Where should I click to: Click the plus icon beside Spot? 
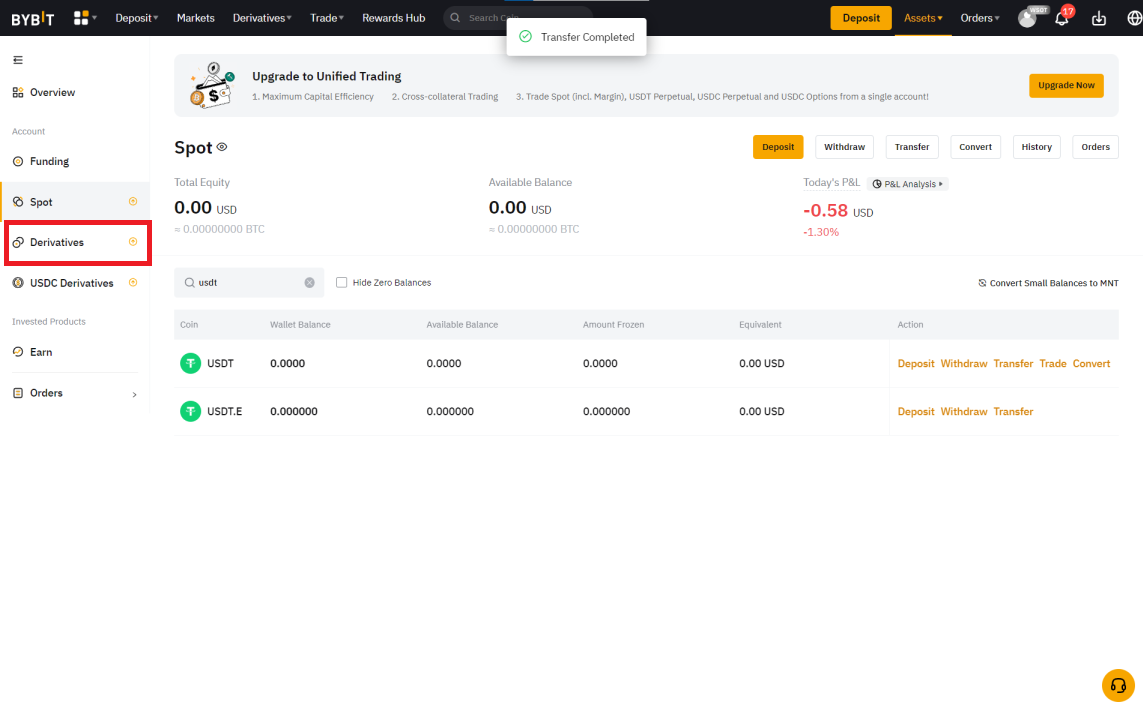(133, 201)
